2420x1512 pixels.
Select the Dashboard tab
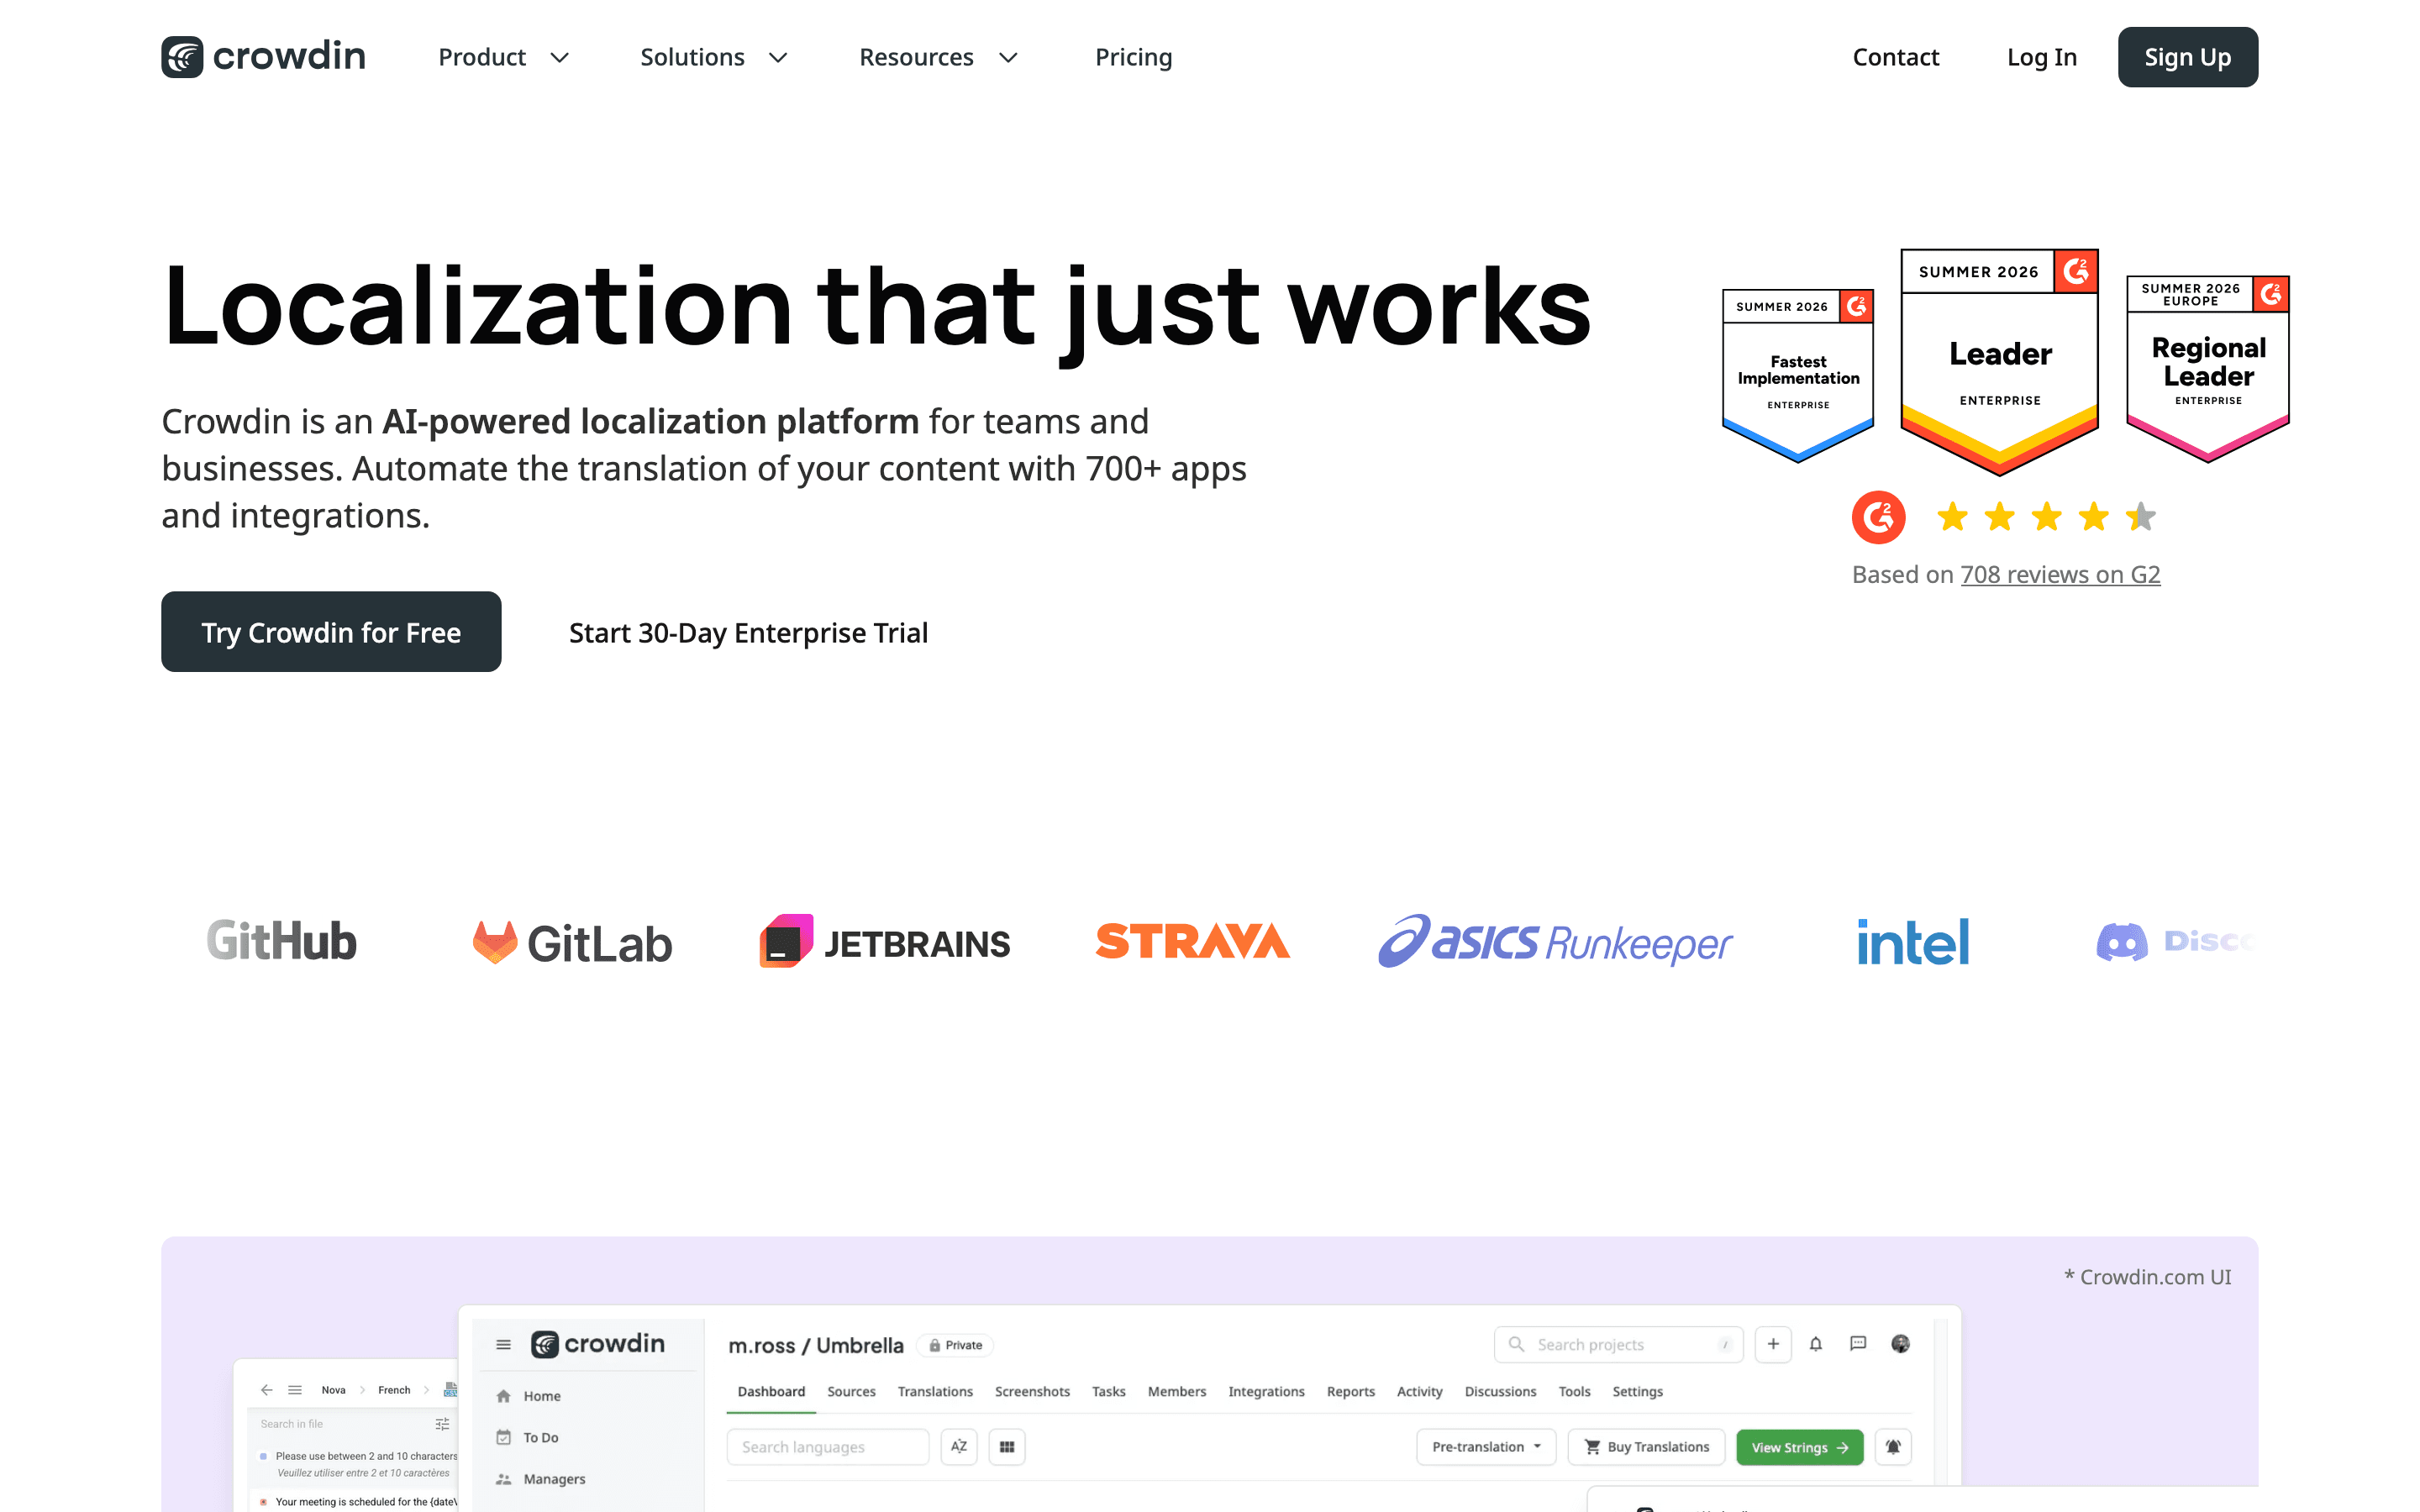click(771, 1391)
